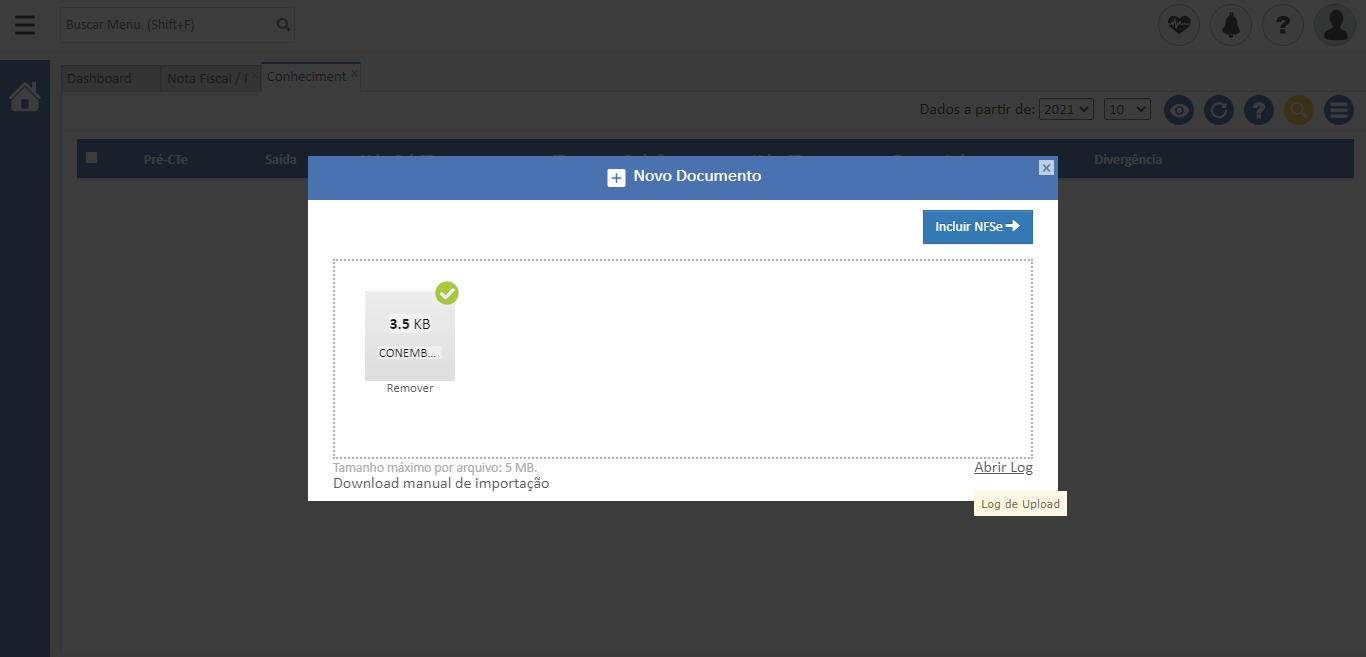
Task: Click the orange search magnifier icon
Action: (x=1298, y=110)
